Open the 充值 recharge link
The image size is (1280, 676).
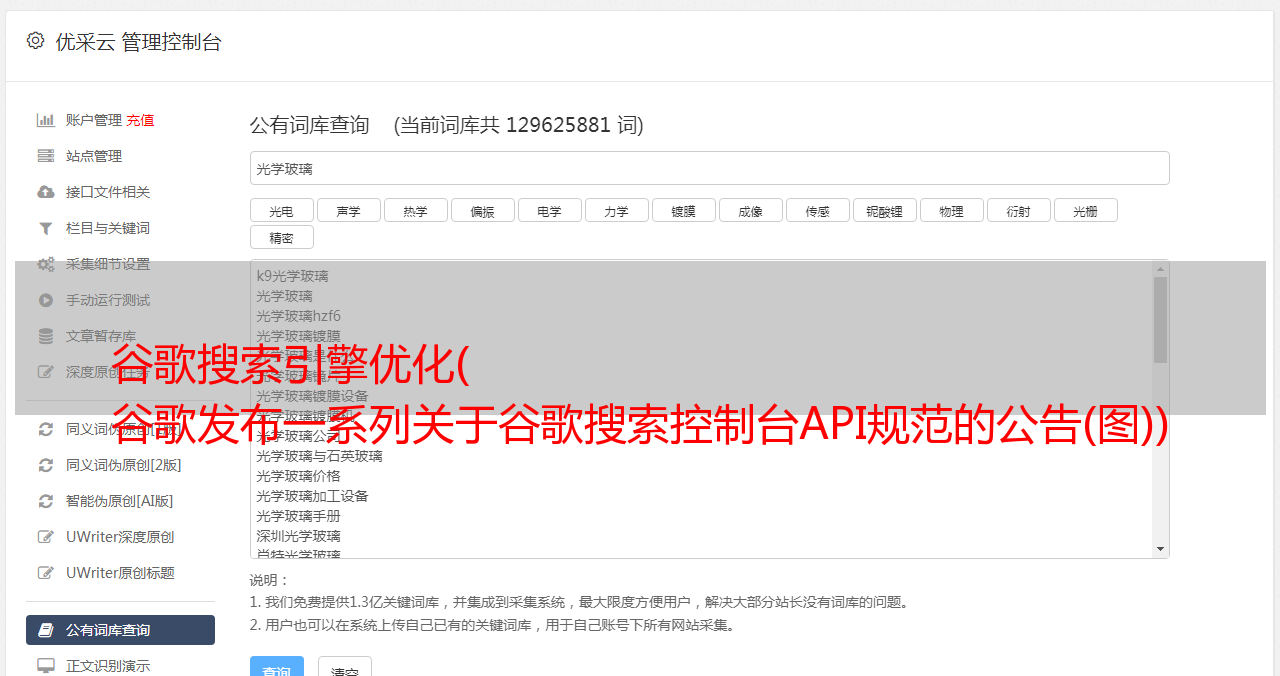click(140, 120)
